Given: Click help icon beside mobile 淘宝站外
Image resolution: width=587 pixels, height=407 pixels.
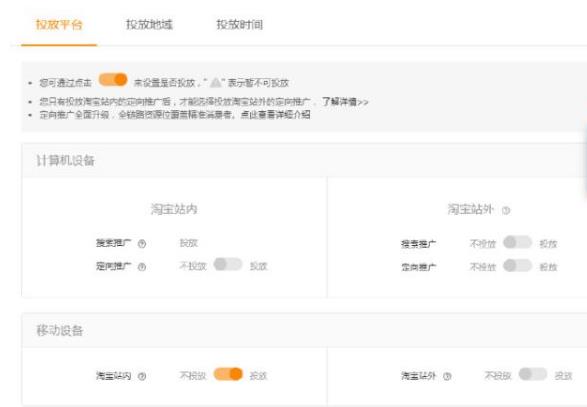Looking at the screenshot, I should click(447, 376).
